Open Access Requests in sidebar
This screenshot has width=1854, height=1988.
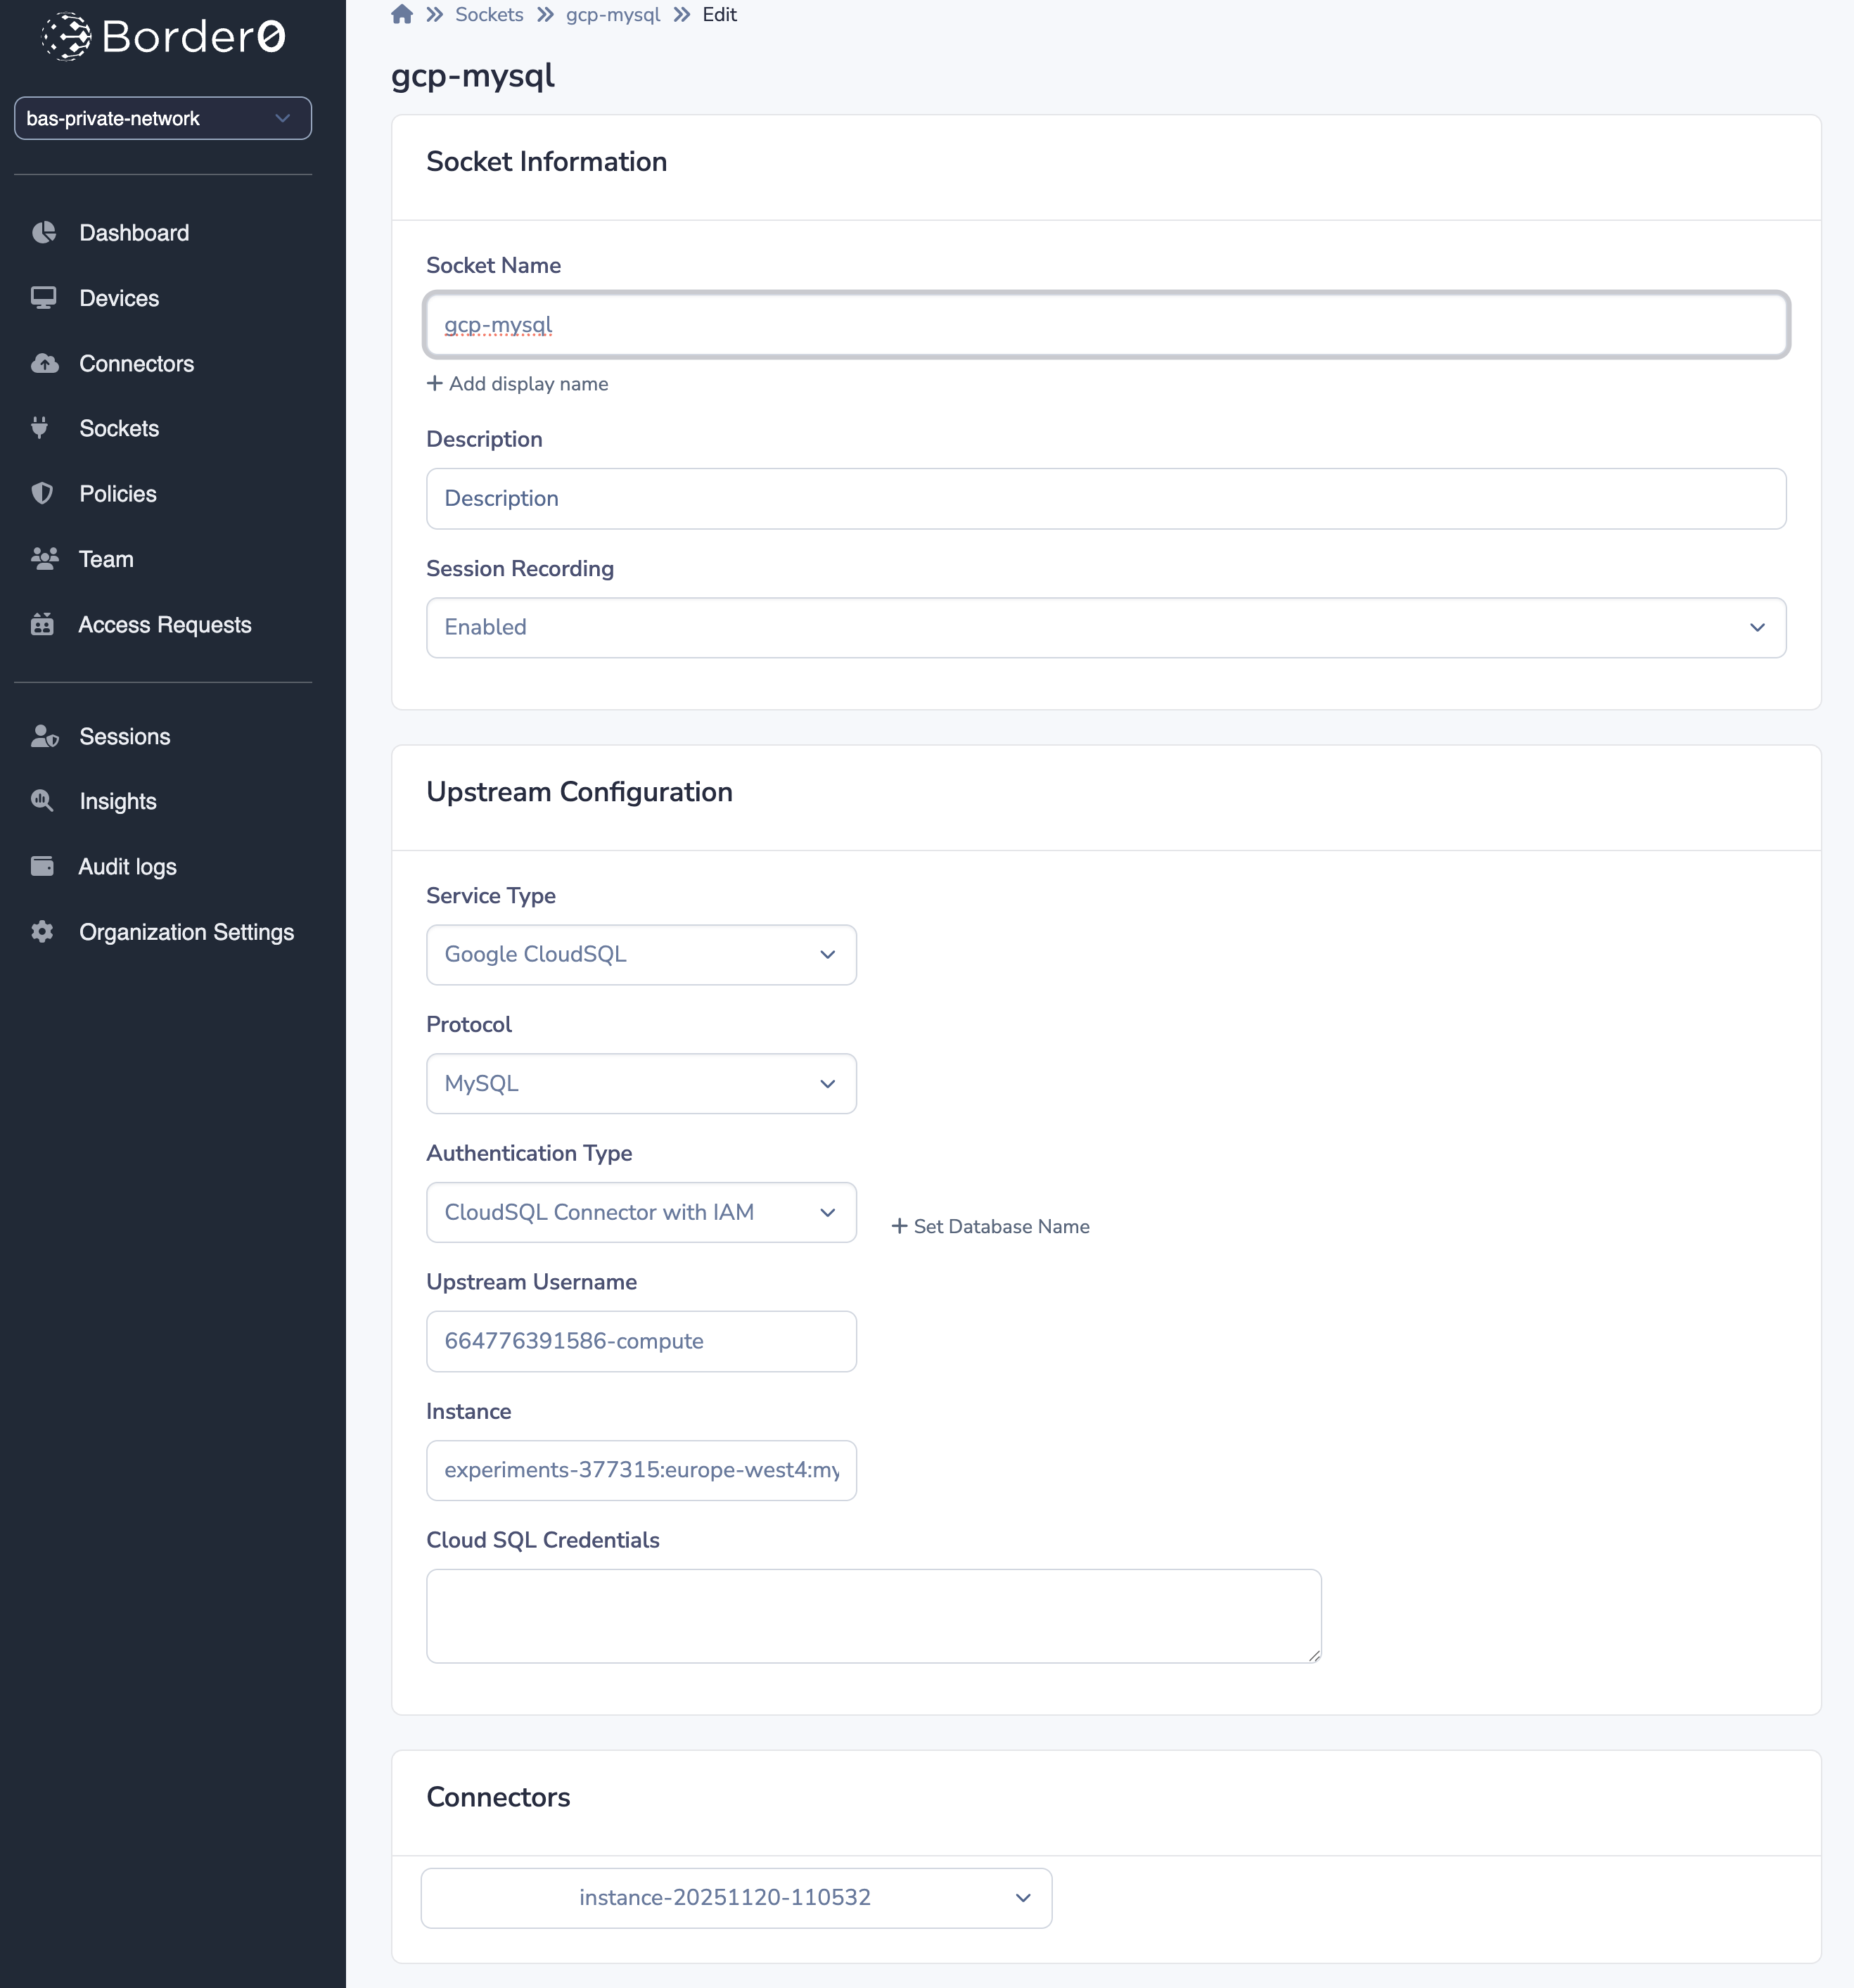tap(164, 625)
